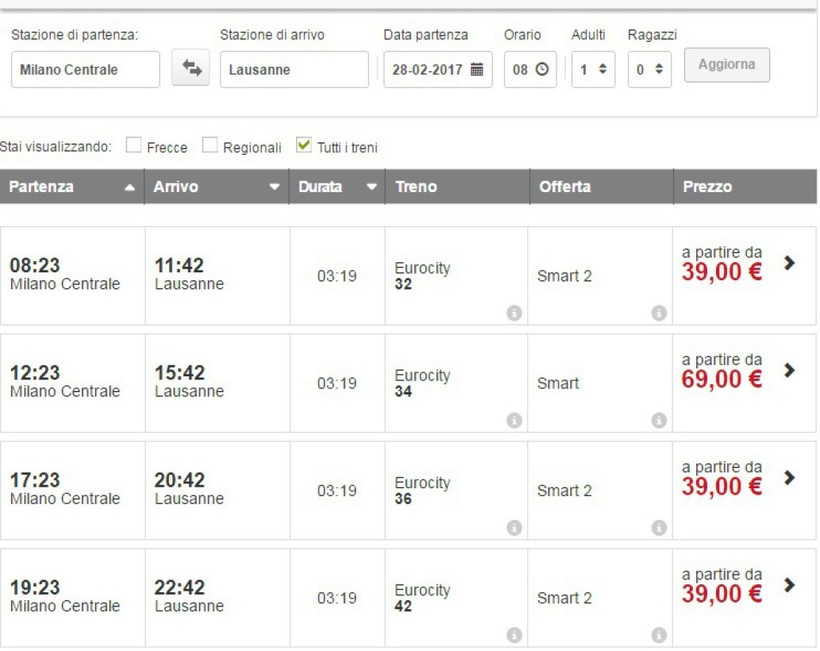The height and width of the screenshot is (651, 820).
Task: Select the 39,00 € price for 19:23 train
Action: pos(722,594)
